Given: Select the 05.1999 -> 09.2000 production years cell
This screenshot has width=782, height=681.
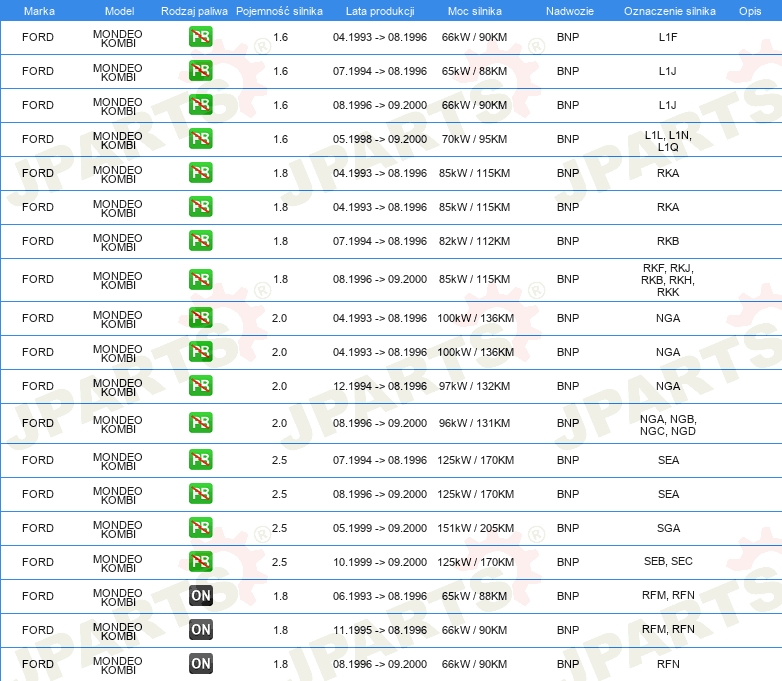Looking at the screenshot, I should pyautogui.click(x=380, y=528).
